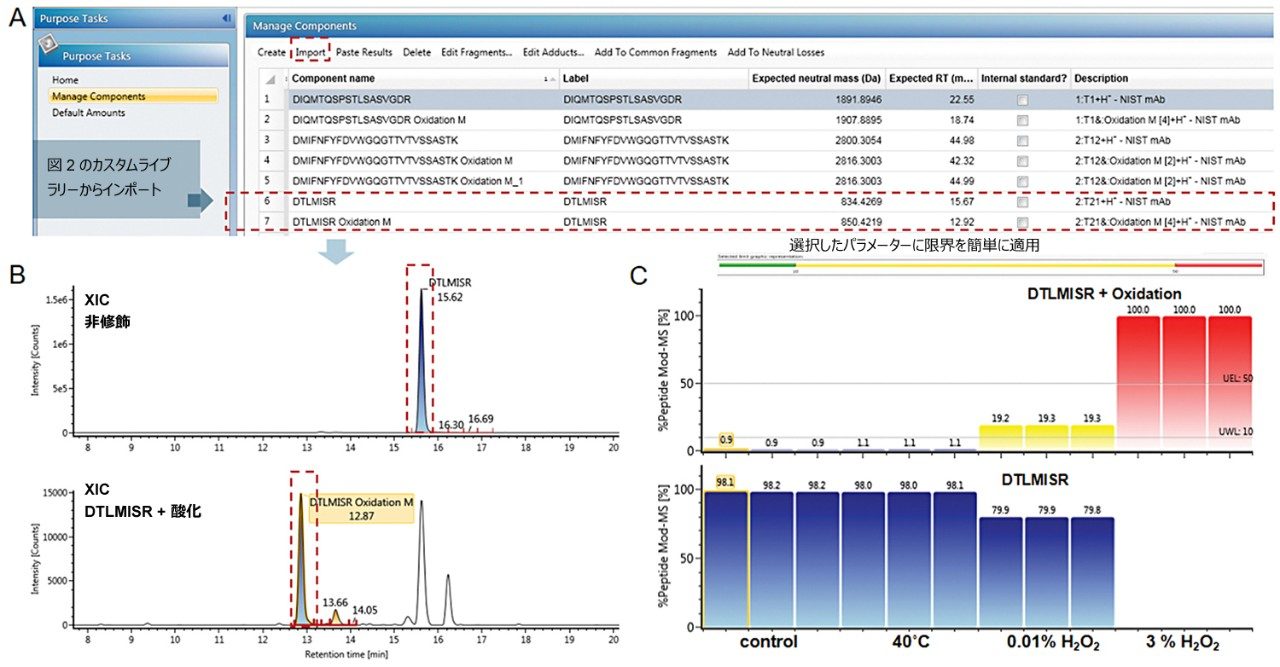Image resolution: width=1280 pixels, height=667 pixels.
Task: Click the 14.05 peak label in chromatogram
Action: (x=365, y=609)
